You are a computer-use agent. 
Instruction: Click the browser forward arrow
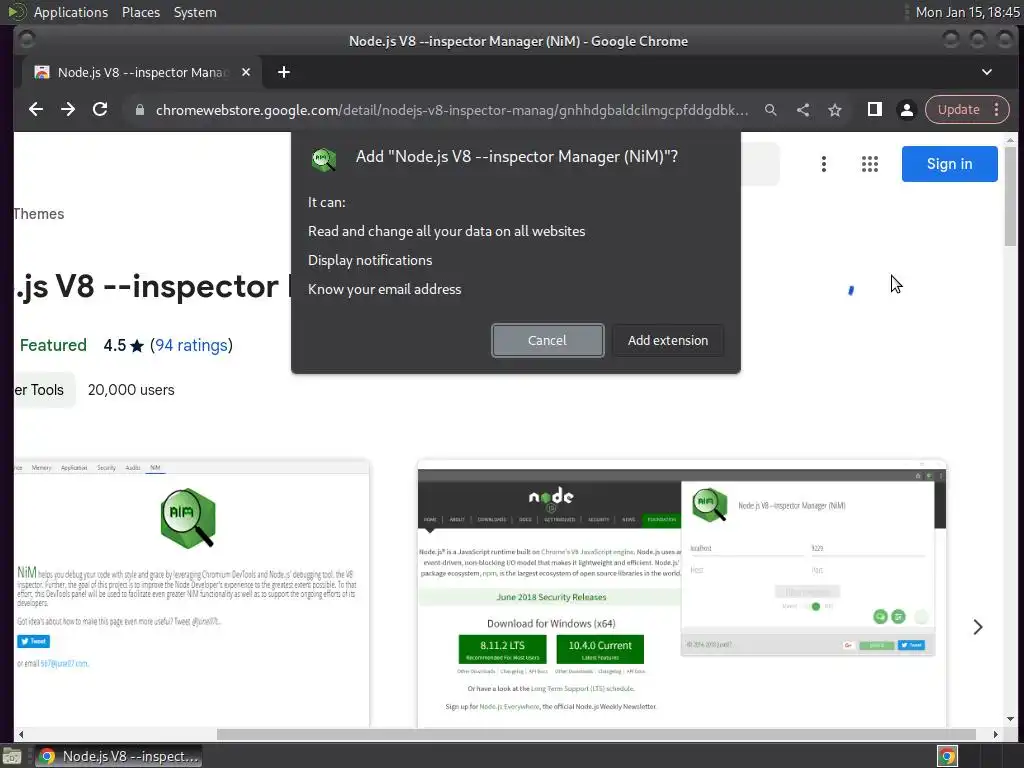pyautogui.click(x=68, y=110)
